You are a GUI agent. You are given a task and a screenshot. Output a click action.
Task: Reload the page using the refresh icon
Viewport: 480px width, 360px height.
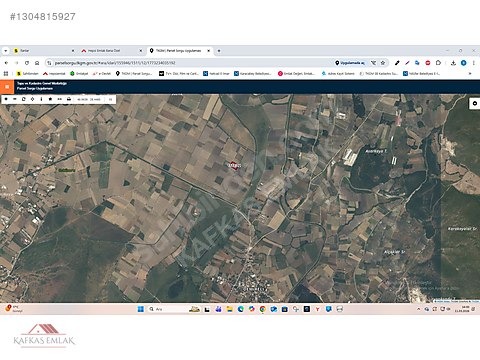(27, 63)
